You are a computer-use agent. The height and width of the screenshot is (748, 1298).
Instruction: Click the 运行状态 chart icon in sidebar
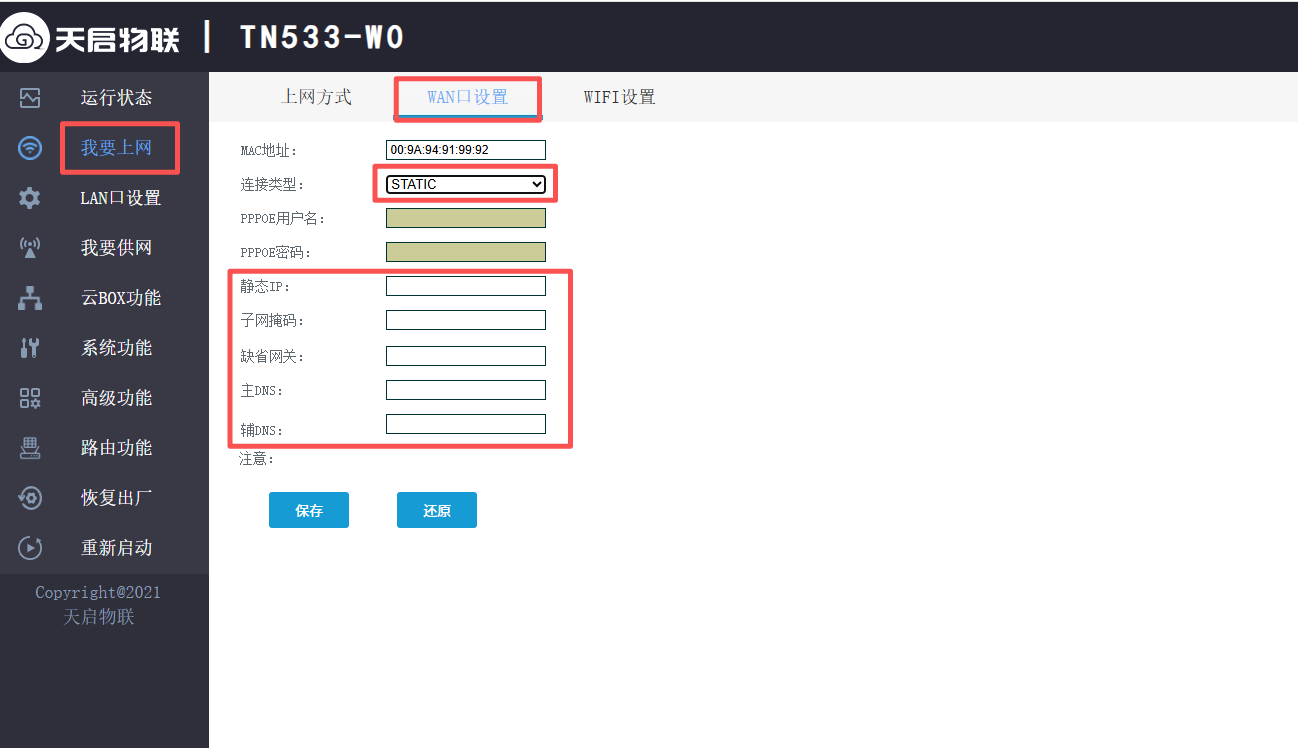[30, 98]
